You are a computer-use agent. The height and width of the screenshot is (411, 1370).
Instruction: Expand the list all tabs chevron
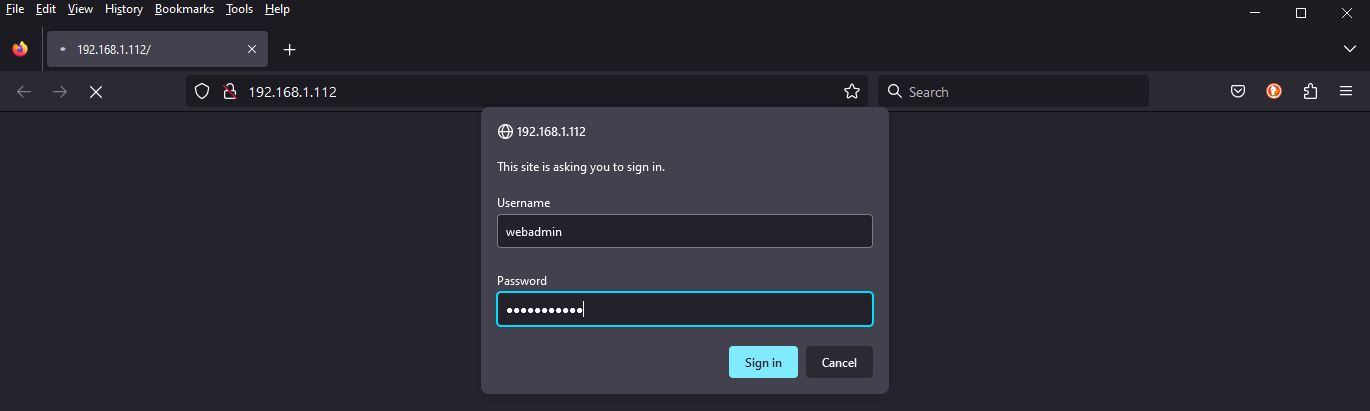[1350, 49]
